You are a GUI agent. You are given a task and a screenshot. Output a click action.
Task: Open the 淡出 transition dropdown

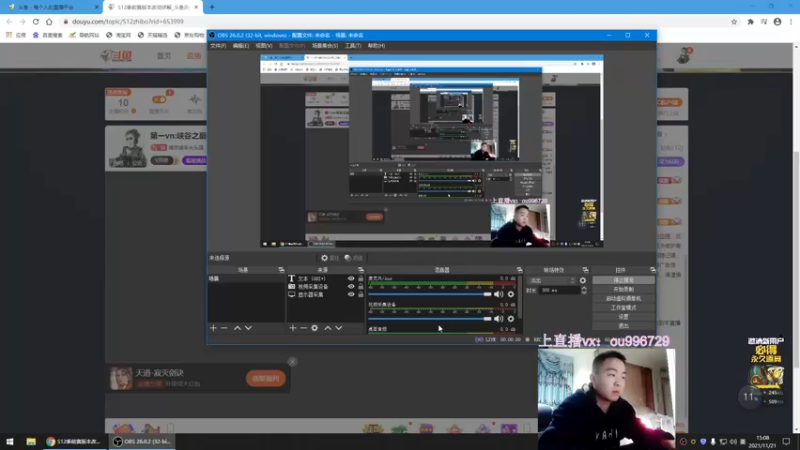click(552, 280)
